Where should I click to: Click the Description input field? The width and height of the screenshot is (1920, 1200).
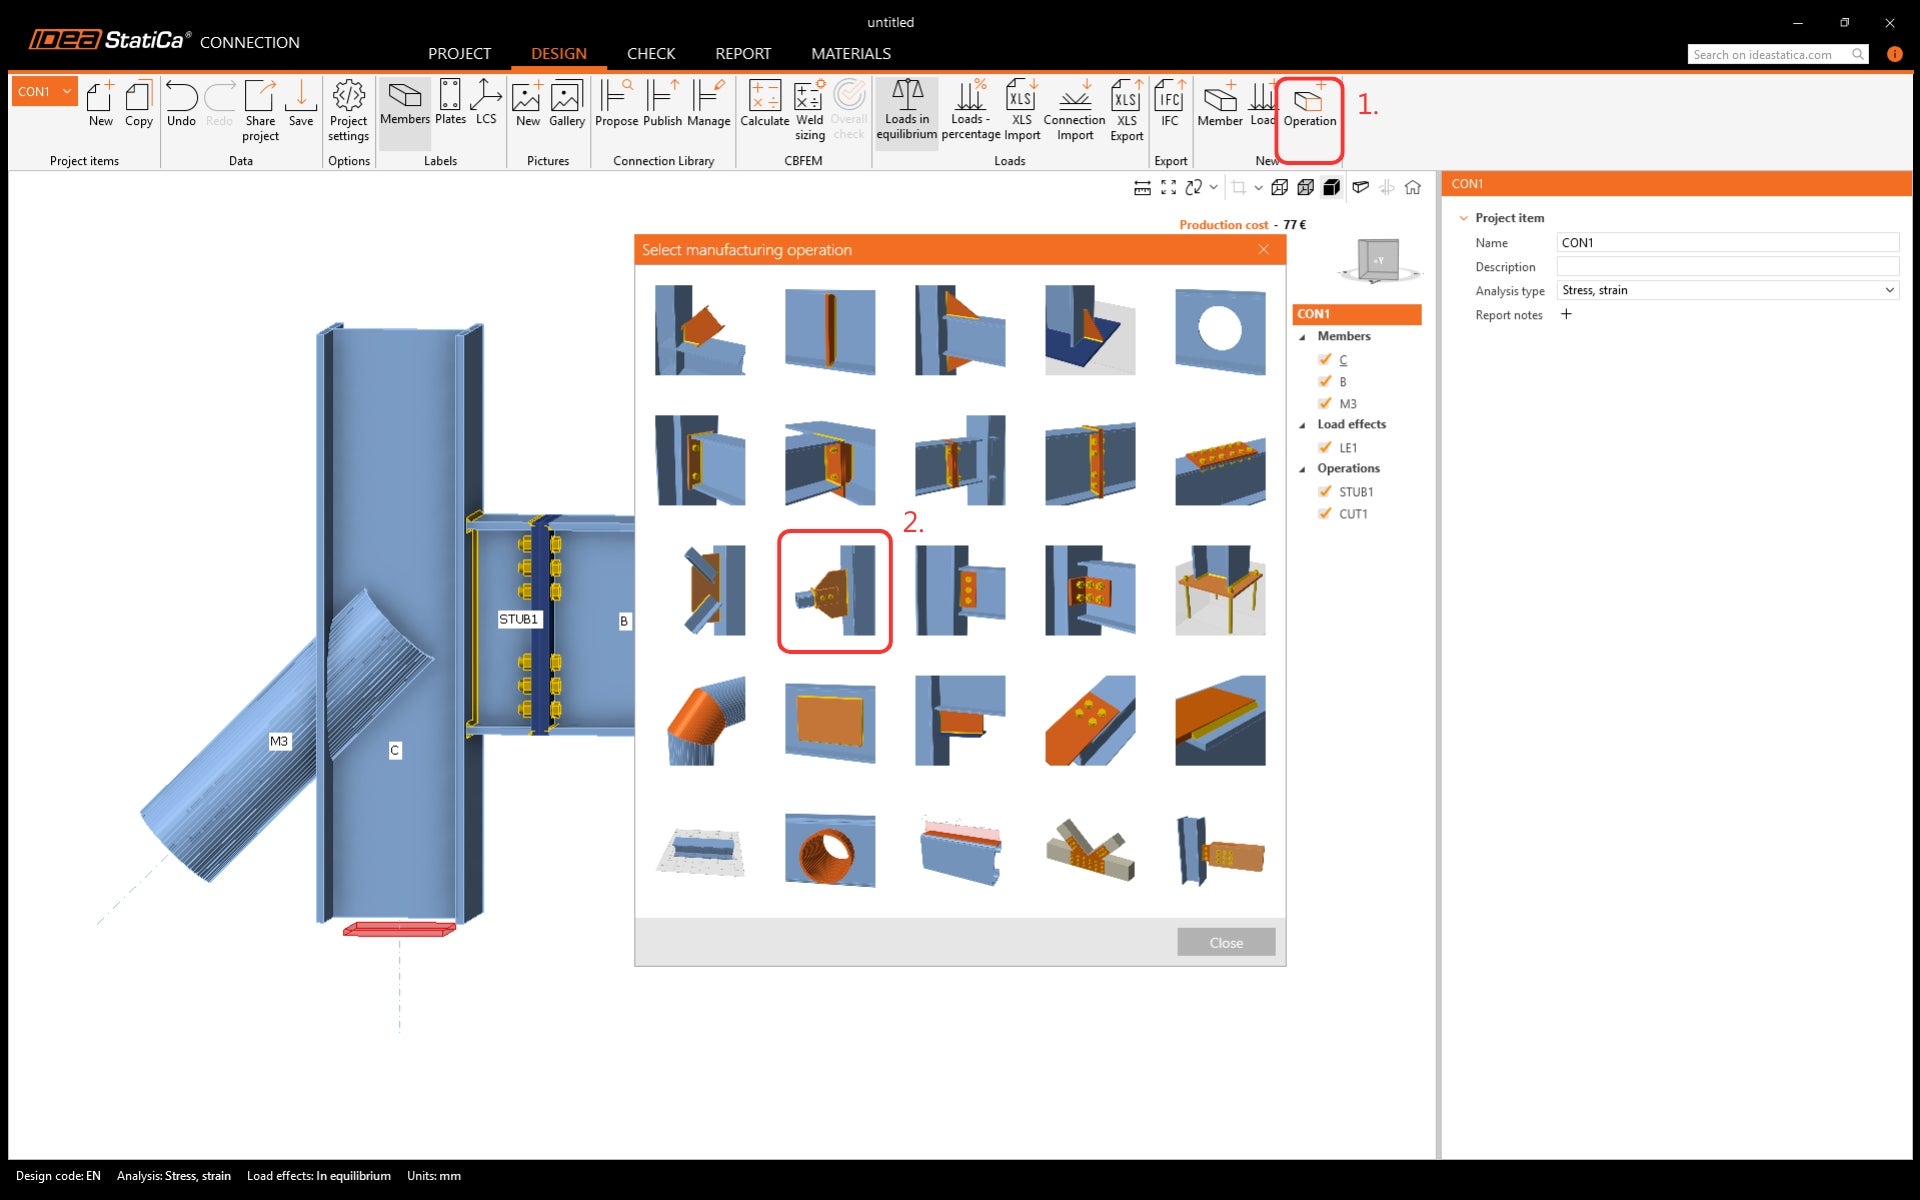[1727, 266]
